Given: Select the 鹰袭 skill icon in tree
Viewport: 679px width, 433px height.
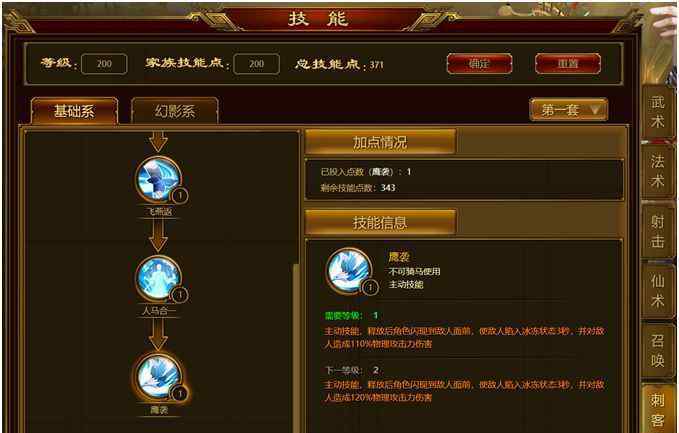Looking at the screenshot, I should click(158, 377).
